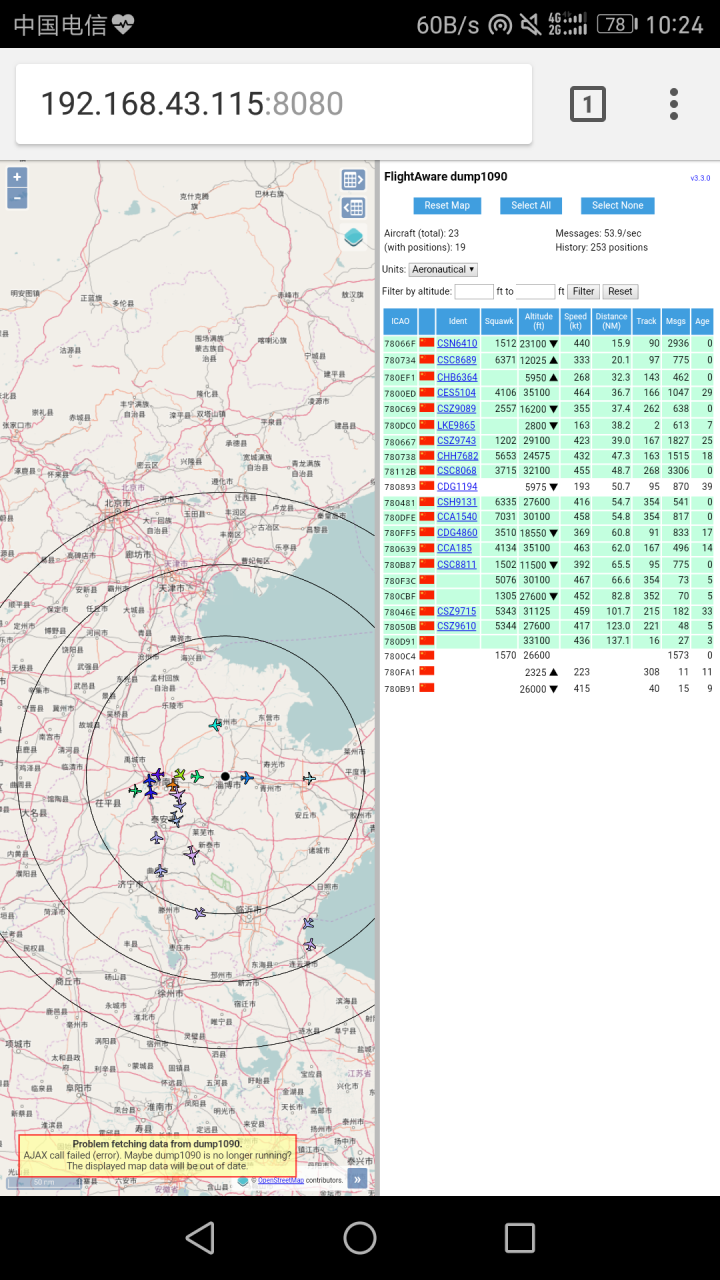Open the map layers switcher

click(354, 237)
